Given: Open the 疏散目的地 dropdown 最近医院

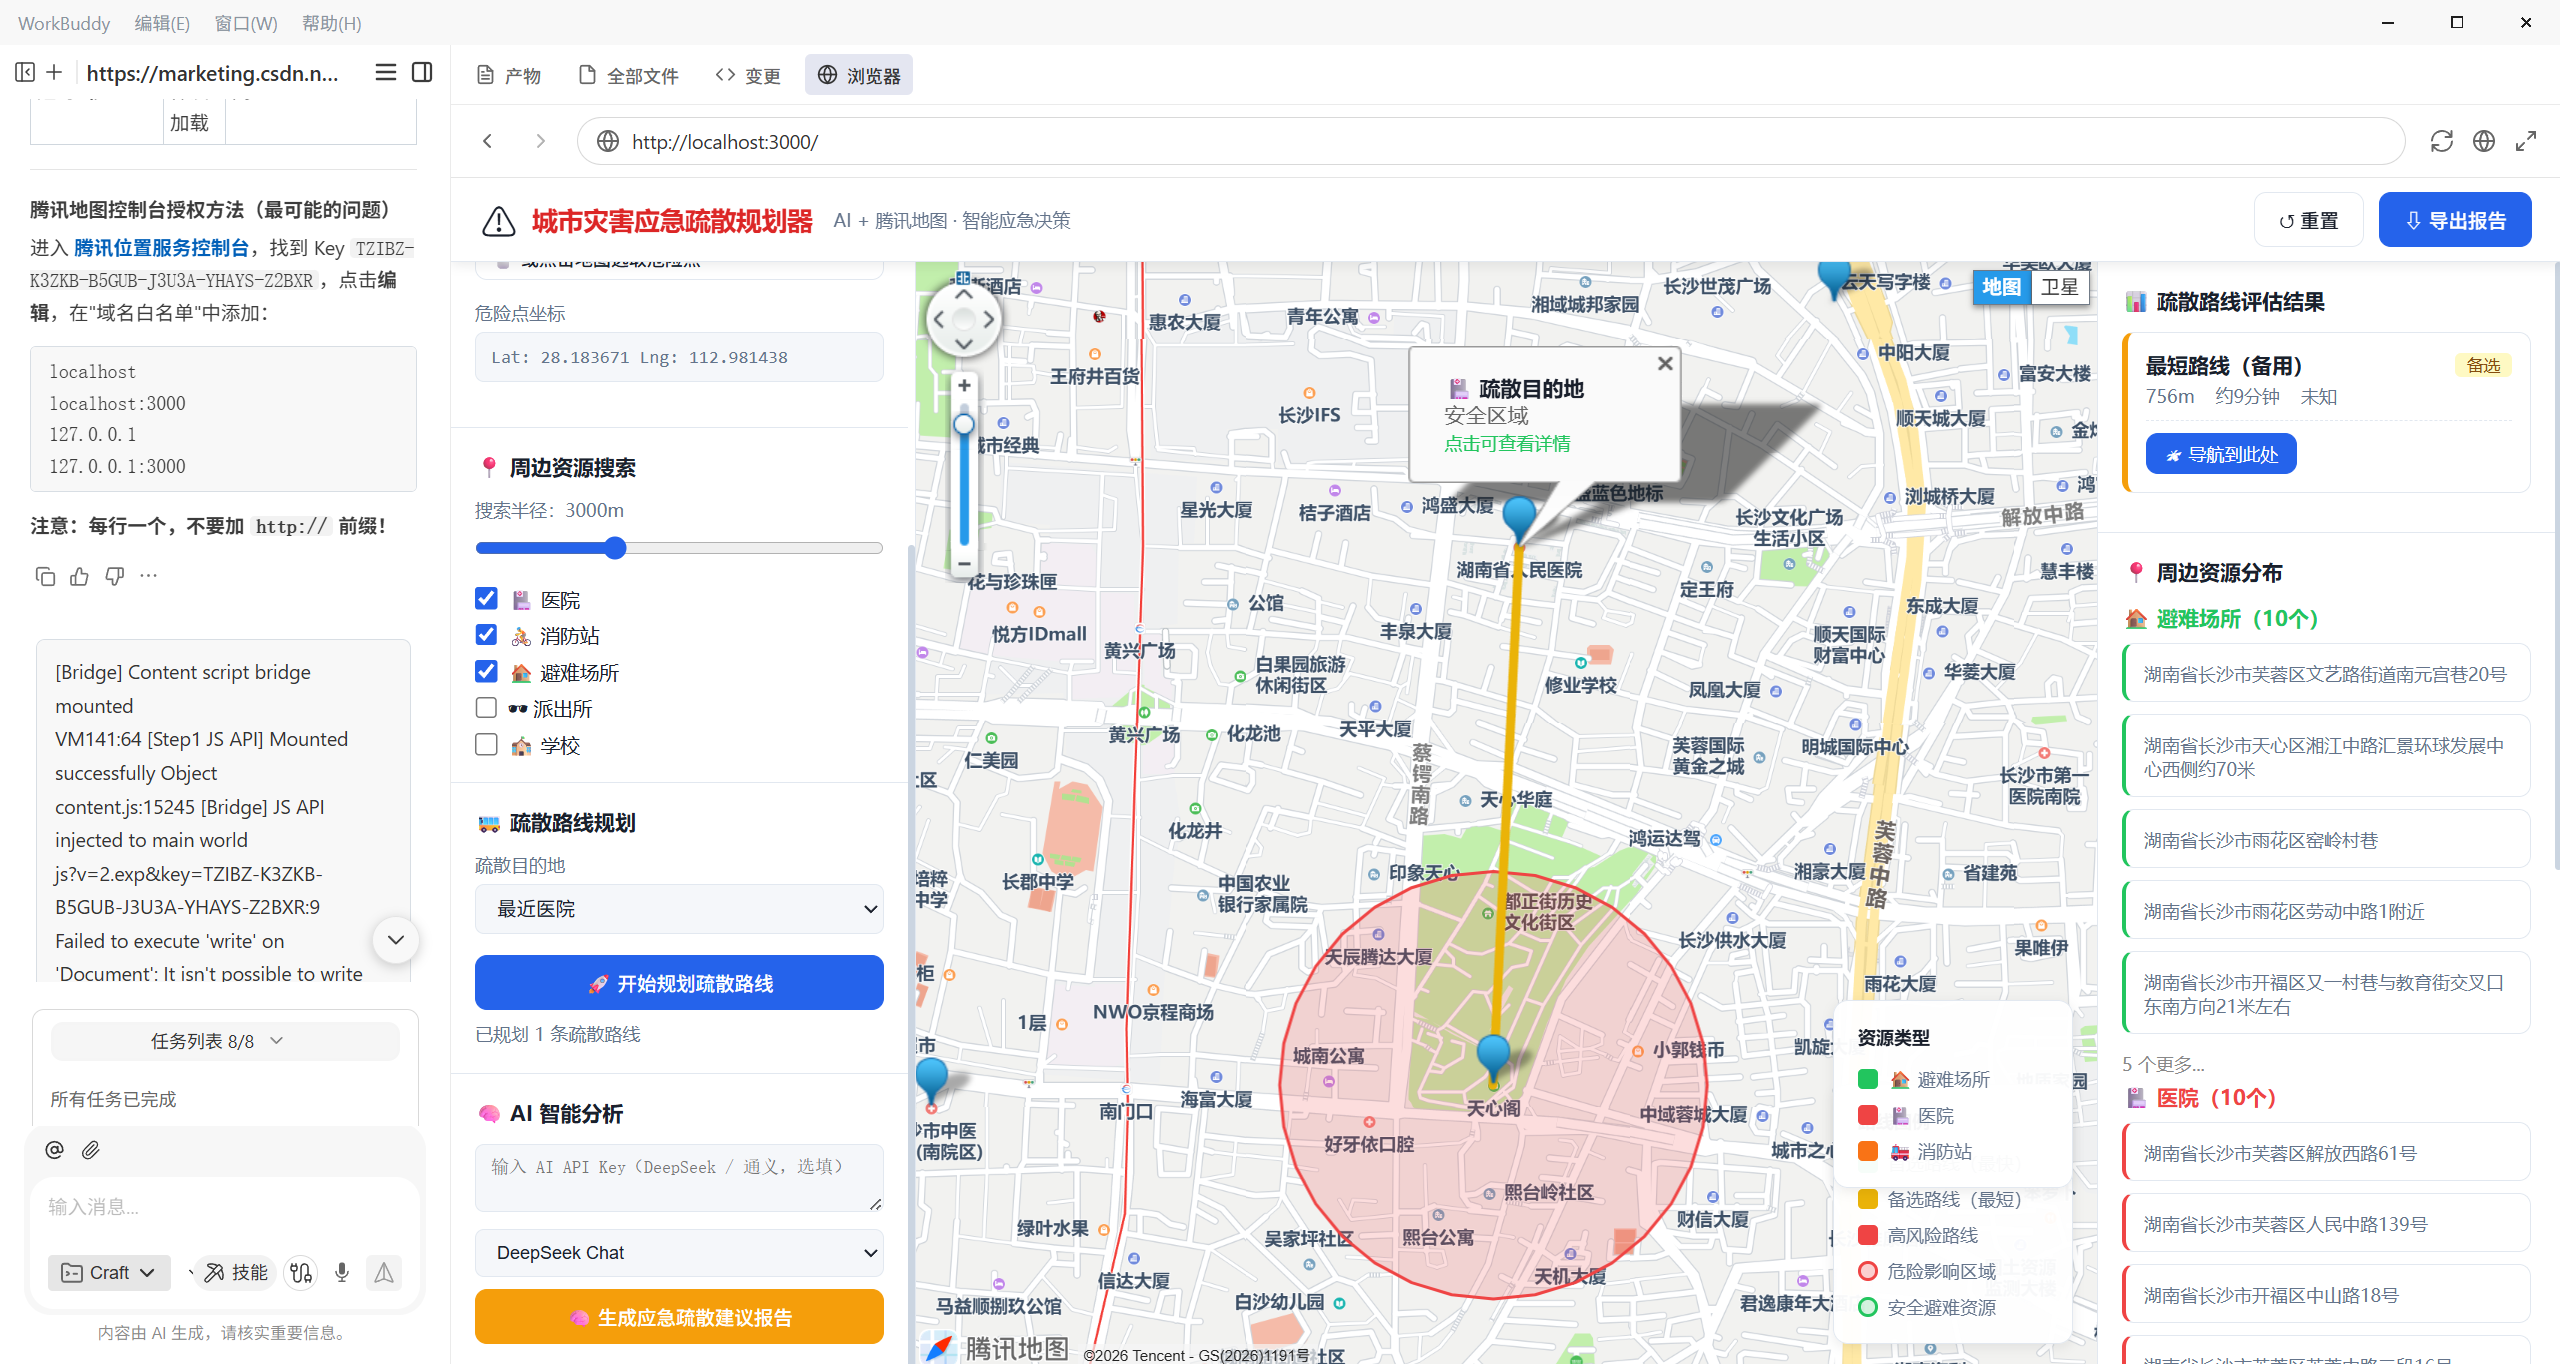Looking at the screenshot, I should click(679, 909).
